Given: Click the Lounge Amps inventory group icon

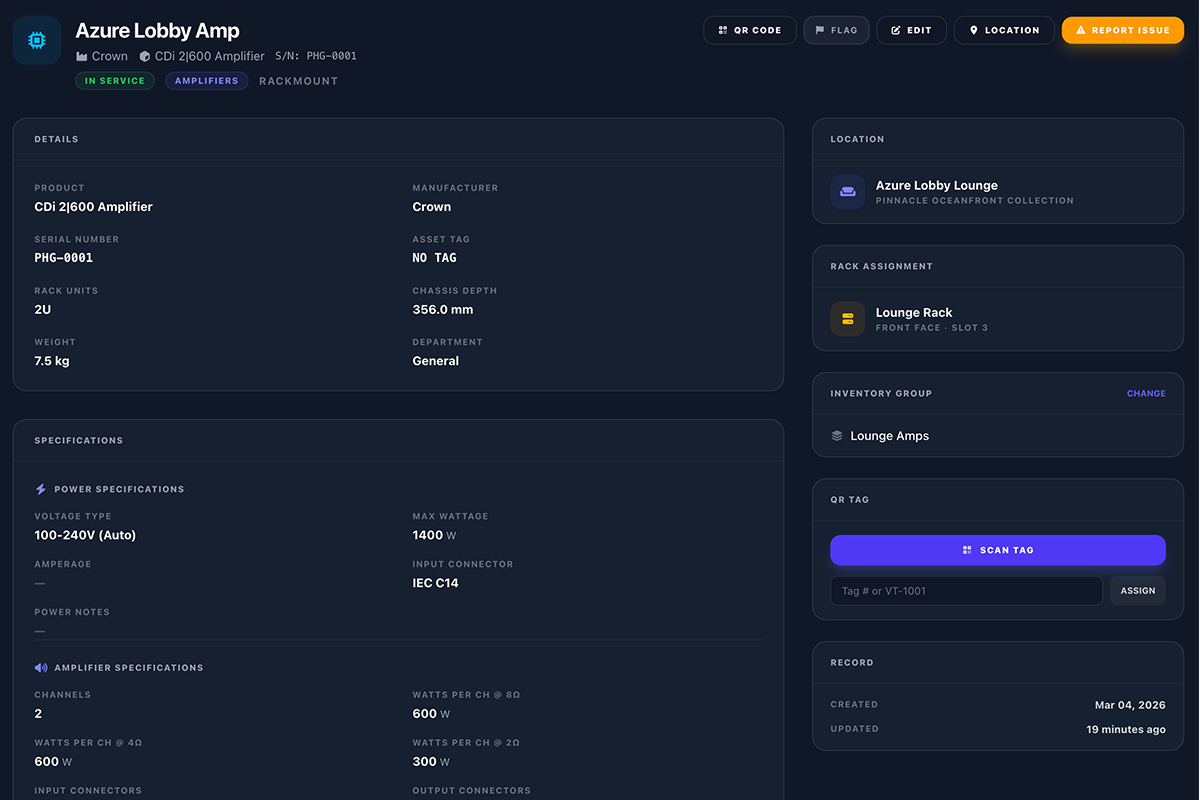Looking at the screenshot, I should point(837,435).
